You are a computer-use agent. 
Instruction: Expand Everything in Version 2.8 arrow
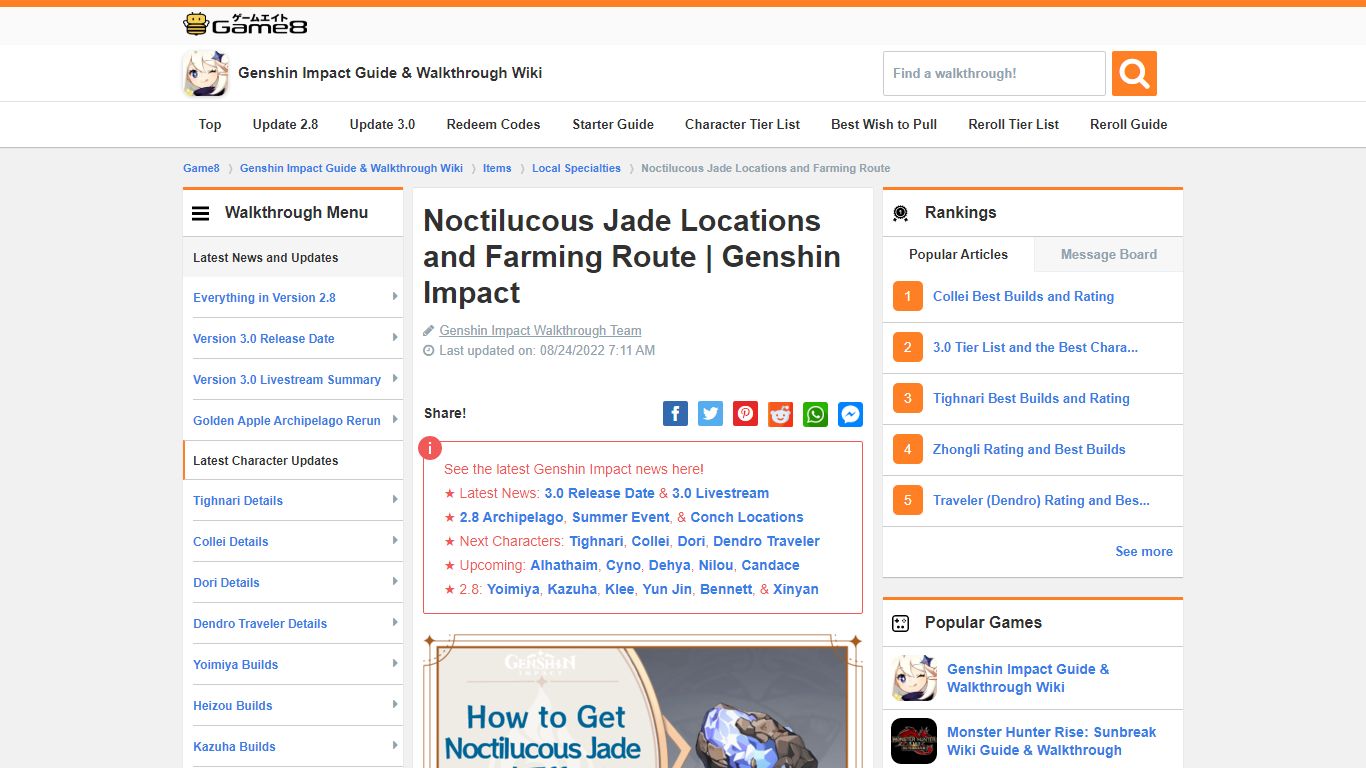point(395,297)
